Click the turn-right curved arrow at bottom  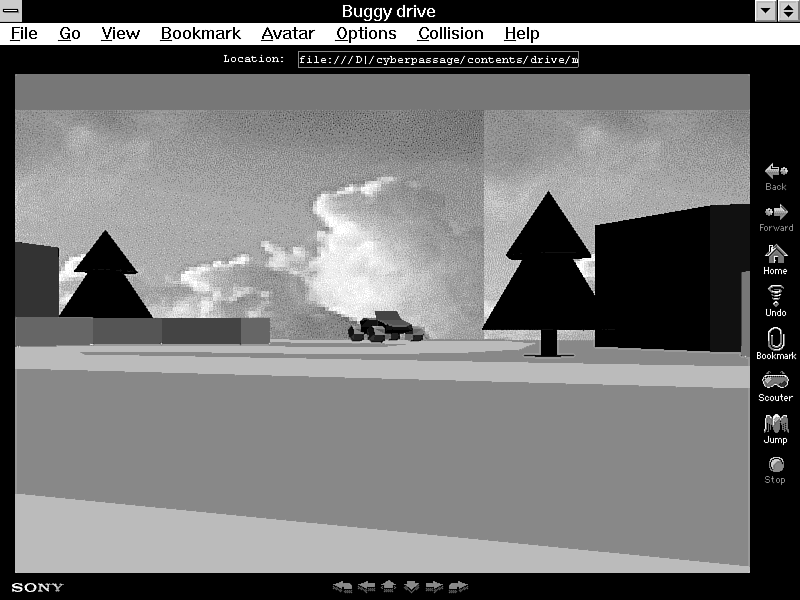pyautogui.click(x=458, y=586)
